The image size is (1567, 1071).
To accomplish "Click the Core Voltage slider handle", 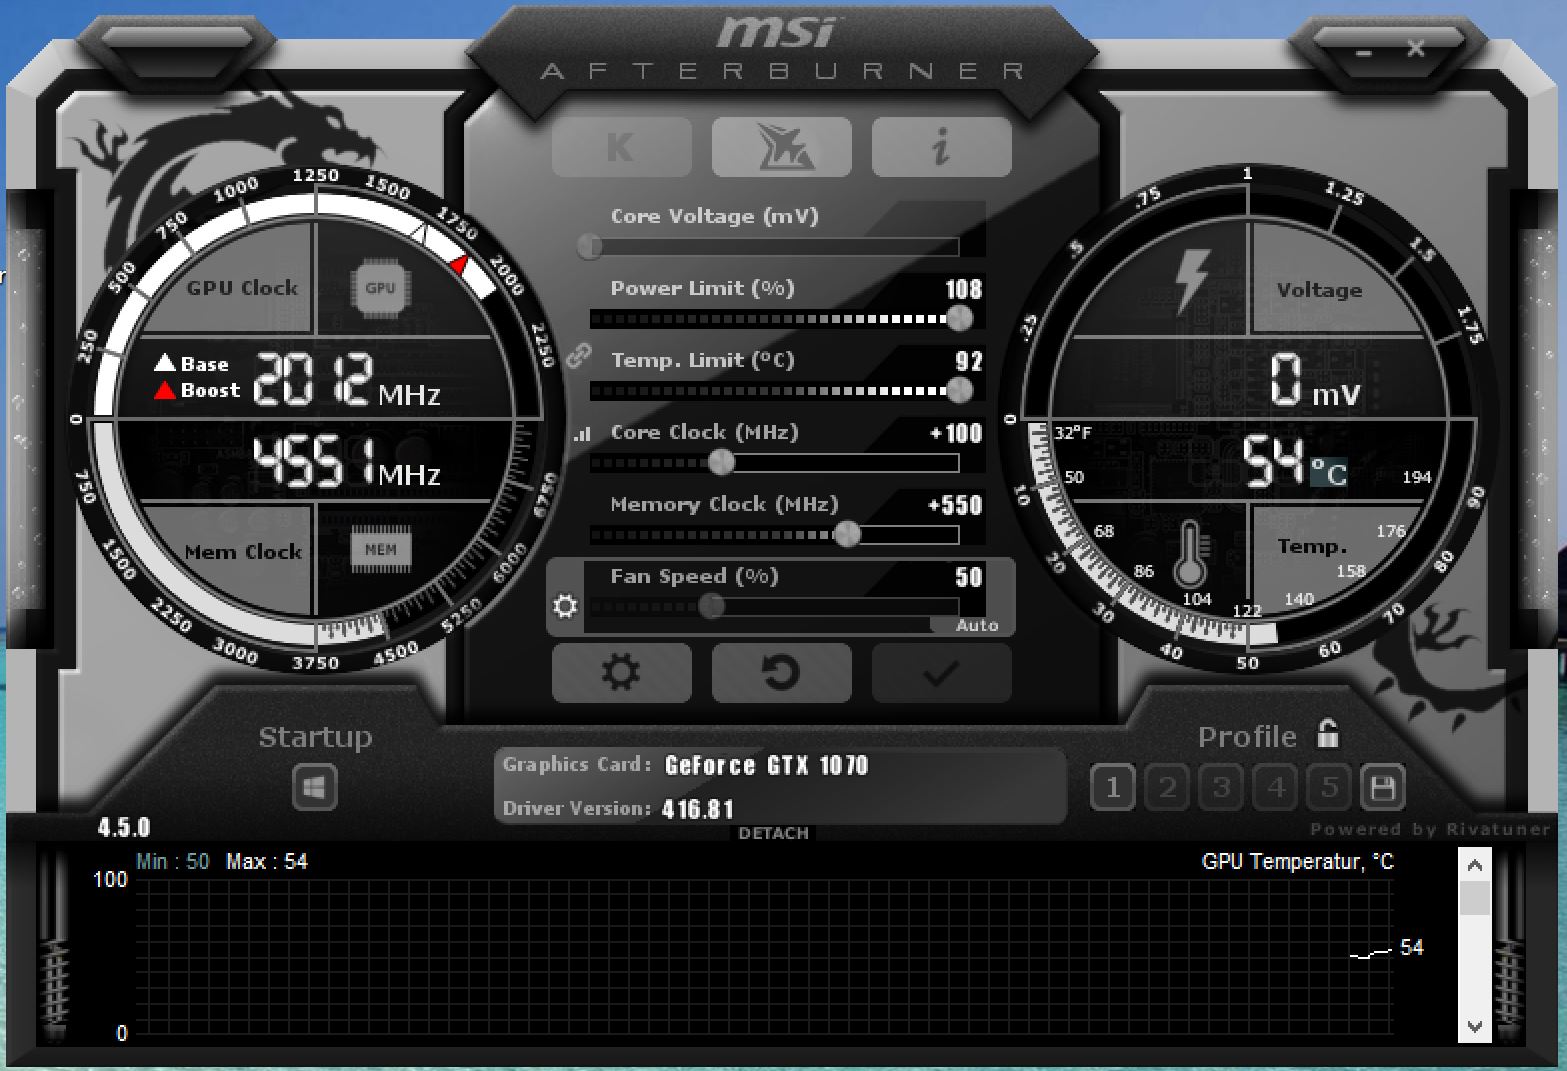I will pyautogui.click(x=590, y=246).
